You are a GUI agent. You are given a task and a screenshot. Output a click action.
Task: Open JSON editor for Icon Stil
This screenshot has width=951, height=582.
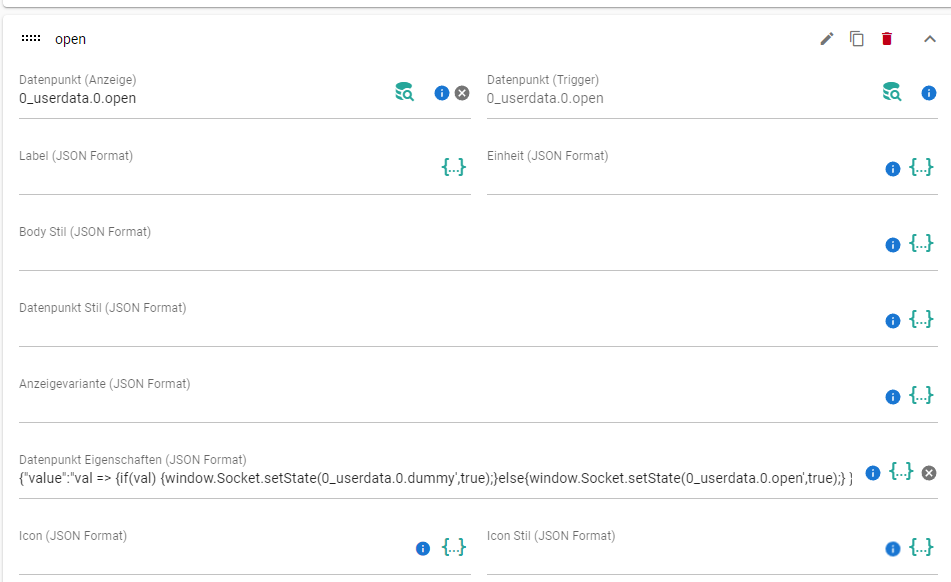point(922,547)
